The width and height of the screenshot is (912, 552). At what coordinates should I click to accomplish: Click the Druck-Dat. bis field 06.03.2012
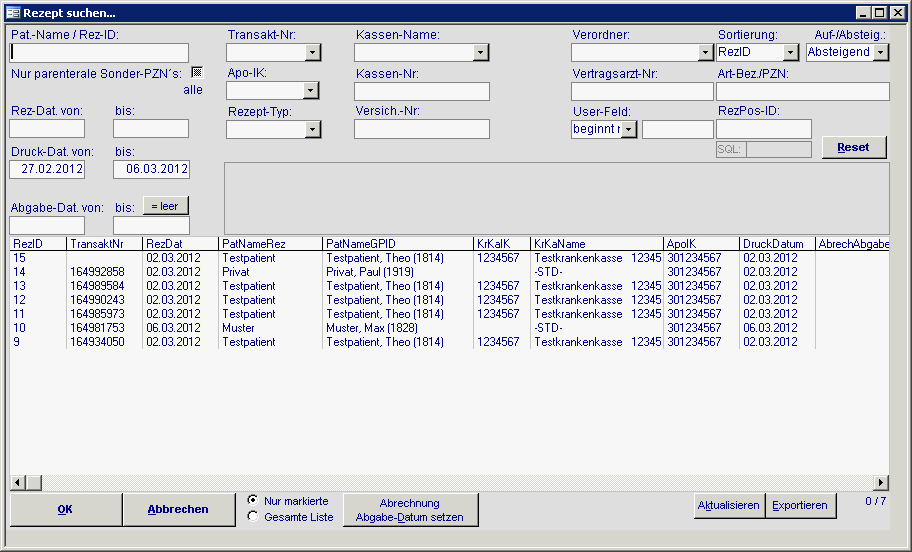(x=151, y=169)
